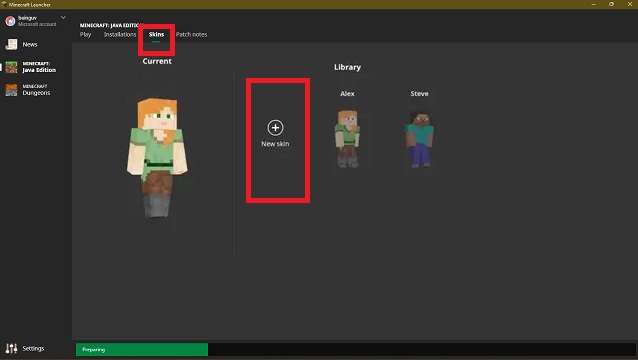
Task: Click the account username text
Action: pyautogui.click(x=27, y=18)
